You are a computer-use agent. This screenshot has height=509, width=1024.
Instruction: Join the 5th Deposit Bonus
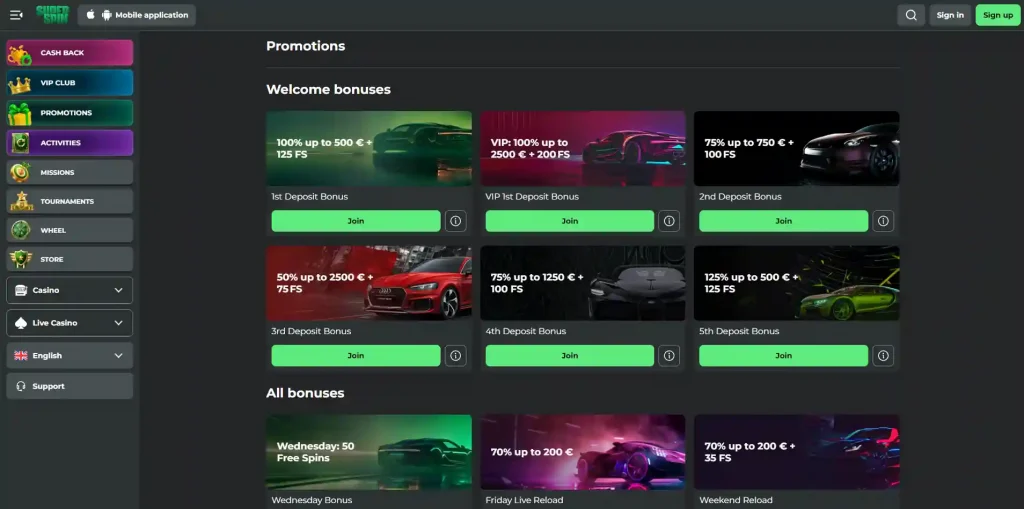tap(784, 355)
